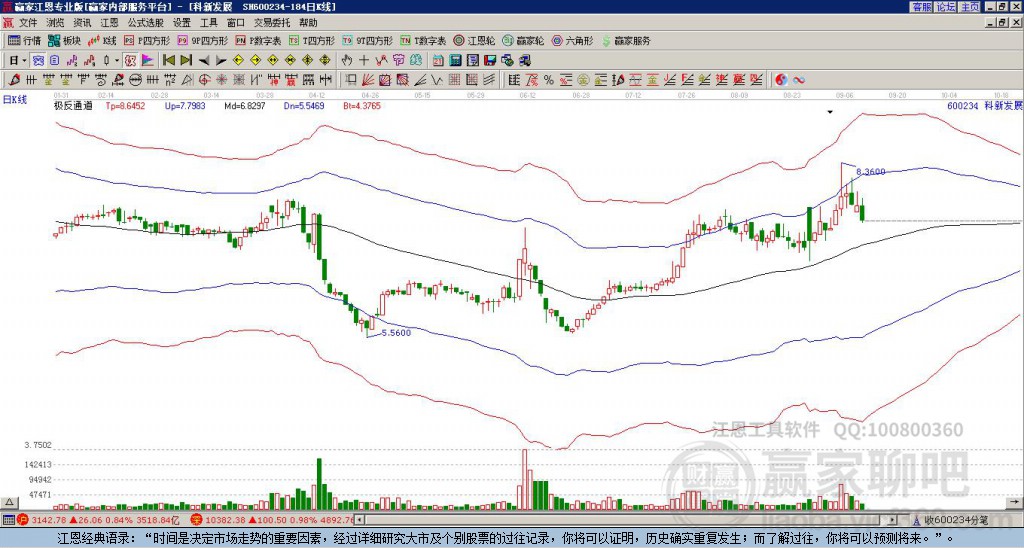Select the Gann fan lines tool
This screenshot has width=1024, height=548.
click(x=368, y=80)
